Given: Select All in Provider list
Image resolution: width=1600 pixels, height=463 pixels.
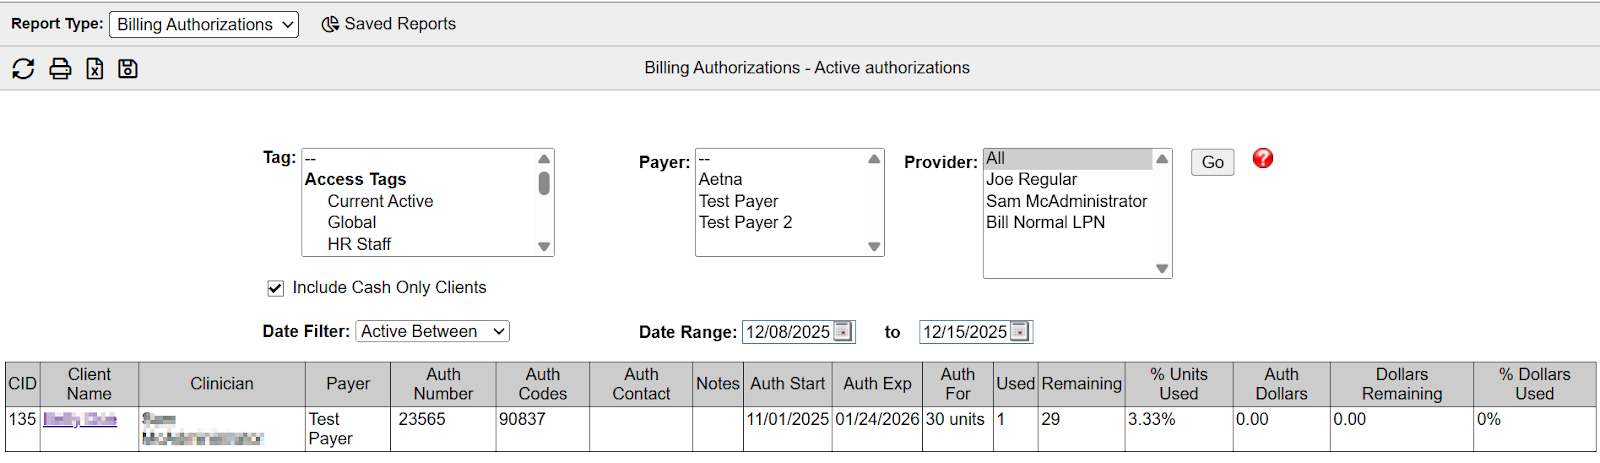Looking at the screenshot, I should click(1068, 159).
